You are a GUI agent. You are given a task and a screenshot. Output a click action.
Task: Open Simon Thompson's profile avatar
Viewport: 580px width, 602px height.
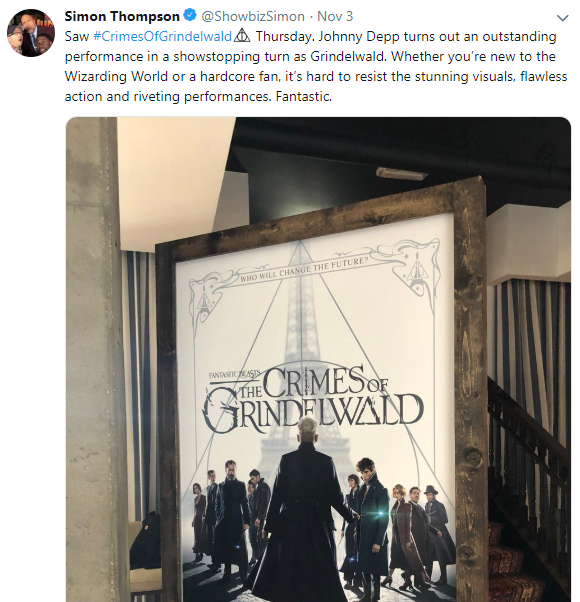(x=31, y=33)
